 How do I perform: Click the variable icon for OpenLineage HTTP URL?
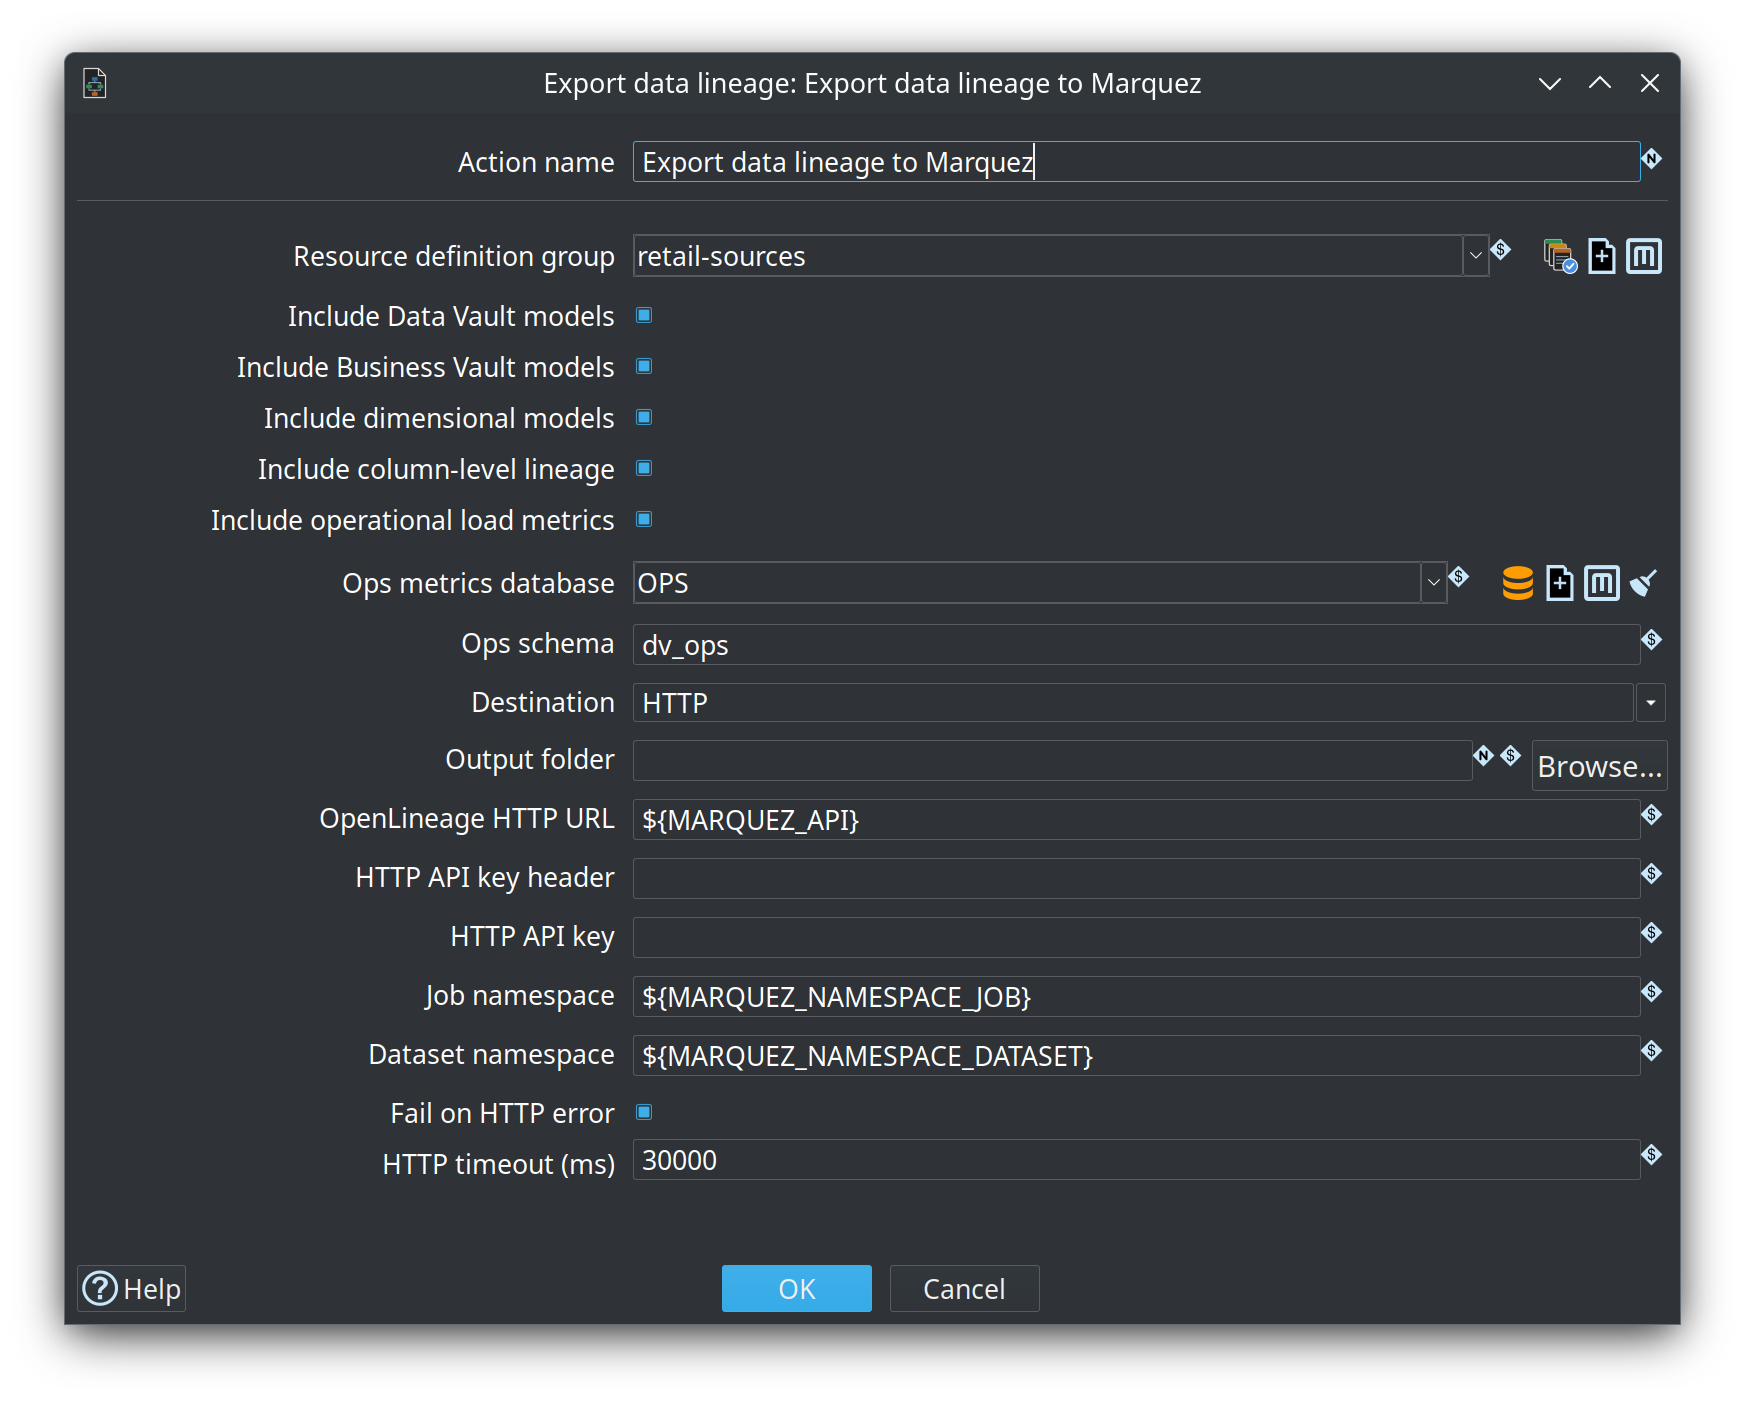coord(1651,814)
